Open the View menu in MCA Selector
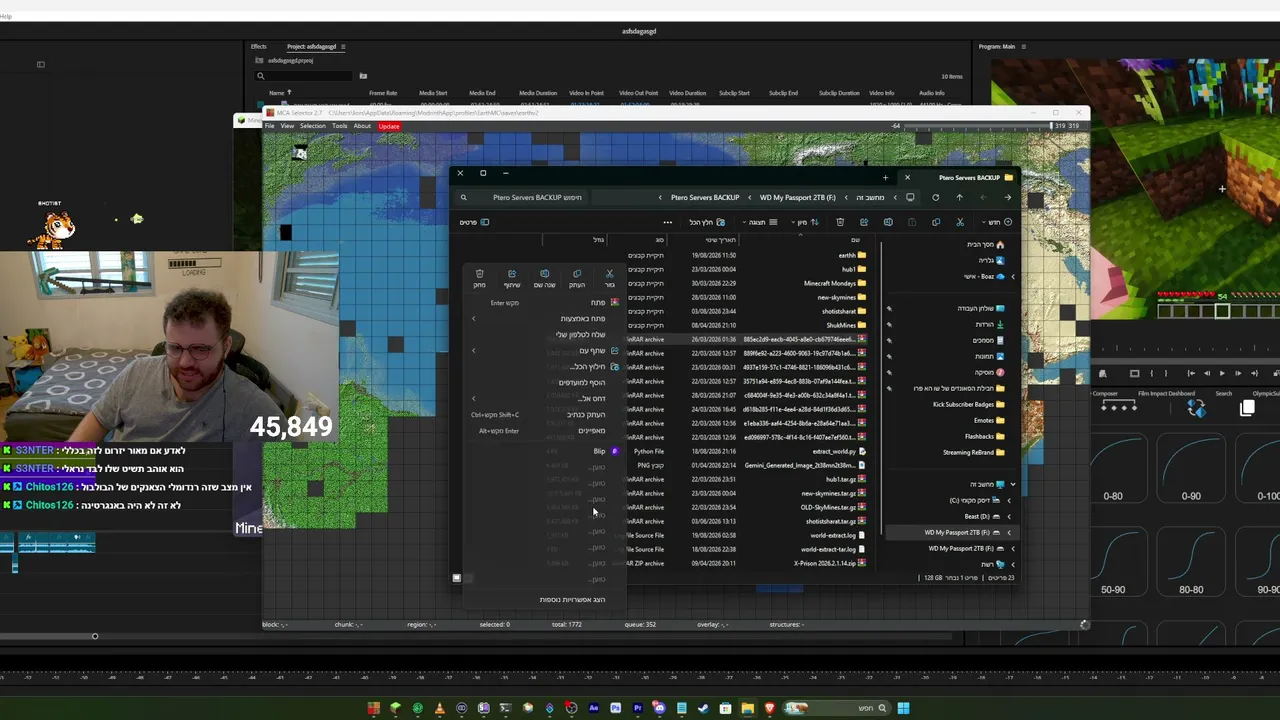This screenshot has height=720, width=1280. [x=287, y=126]
